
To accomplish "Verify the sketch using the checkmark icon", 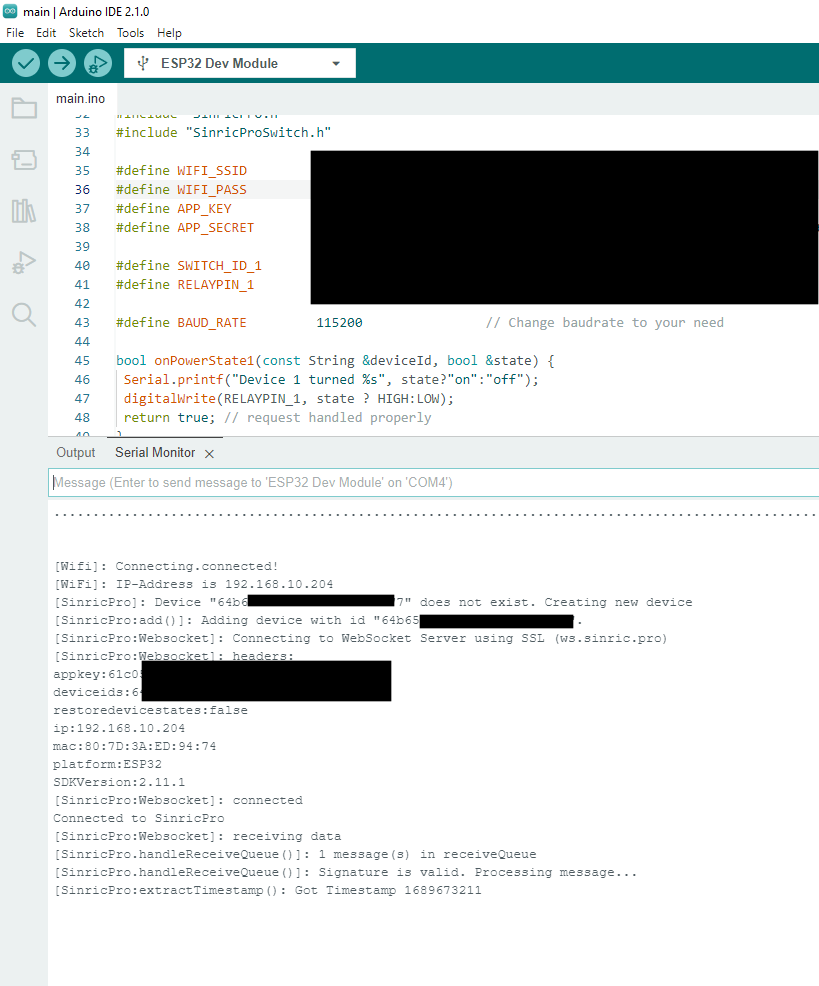I will (x=25, y=62).
